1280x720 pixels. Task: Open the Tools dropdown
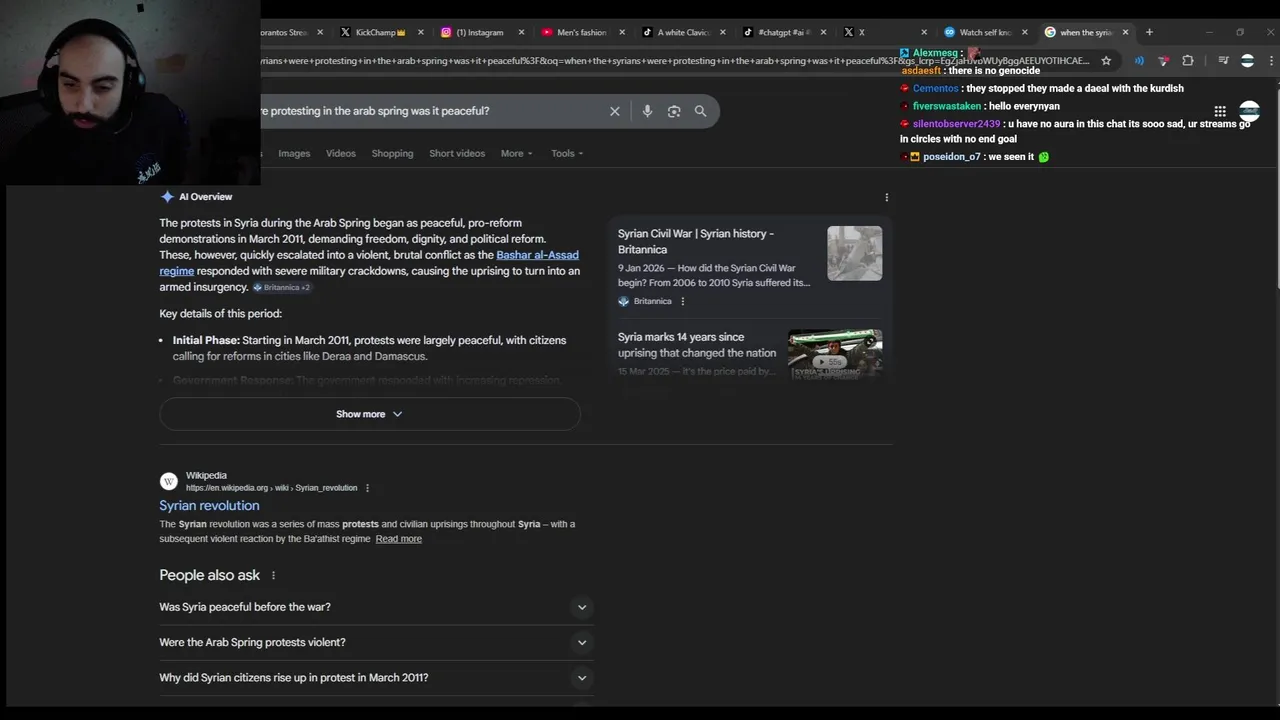pos(567,153)
